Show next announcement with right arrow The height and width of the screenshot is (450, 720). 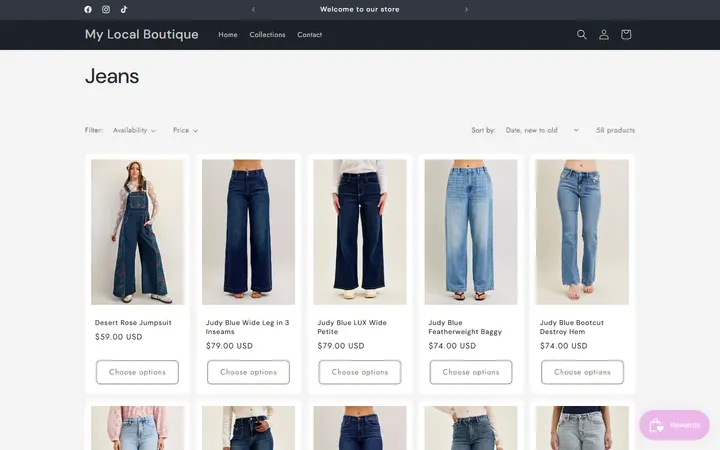(x=467, y=9)
